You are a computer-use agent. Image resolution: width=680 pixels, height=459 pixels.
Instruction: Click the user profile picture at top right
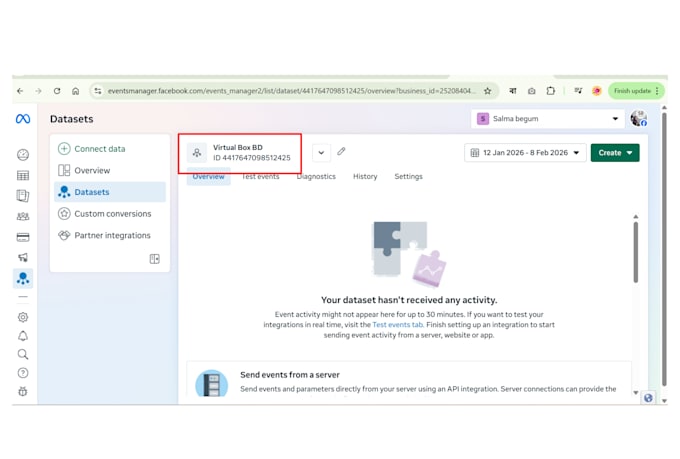tap(639, 118)
